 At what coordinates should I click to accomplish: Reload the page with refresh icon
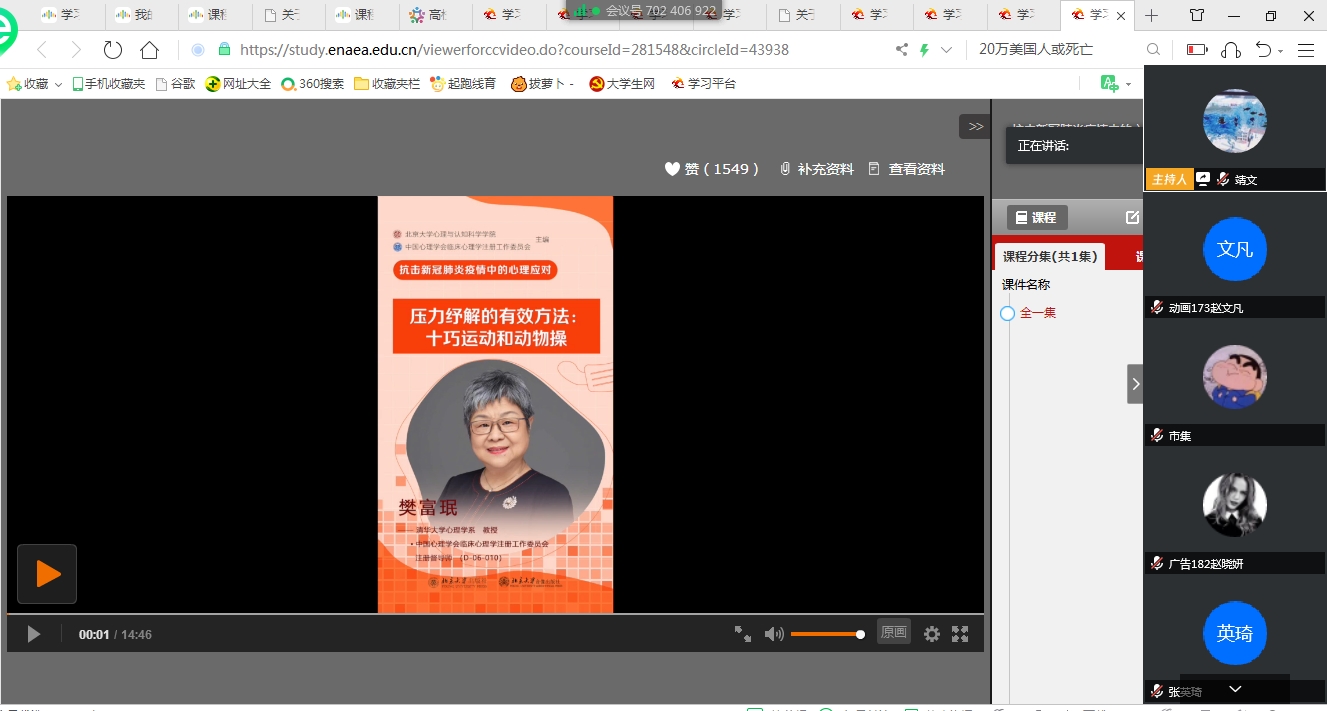tap(113, 50)
